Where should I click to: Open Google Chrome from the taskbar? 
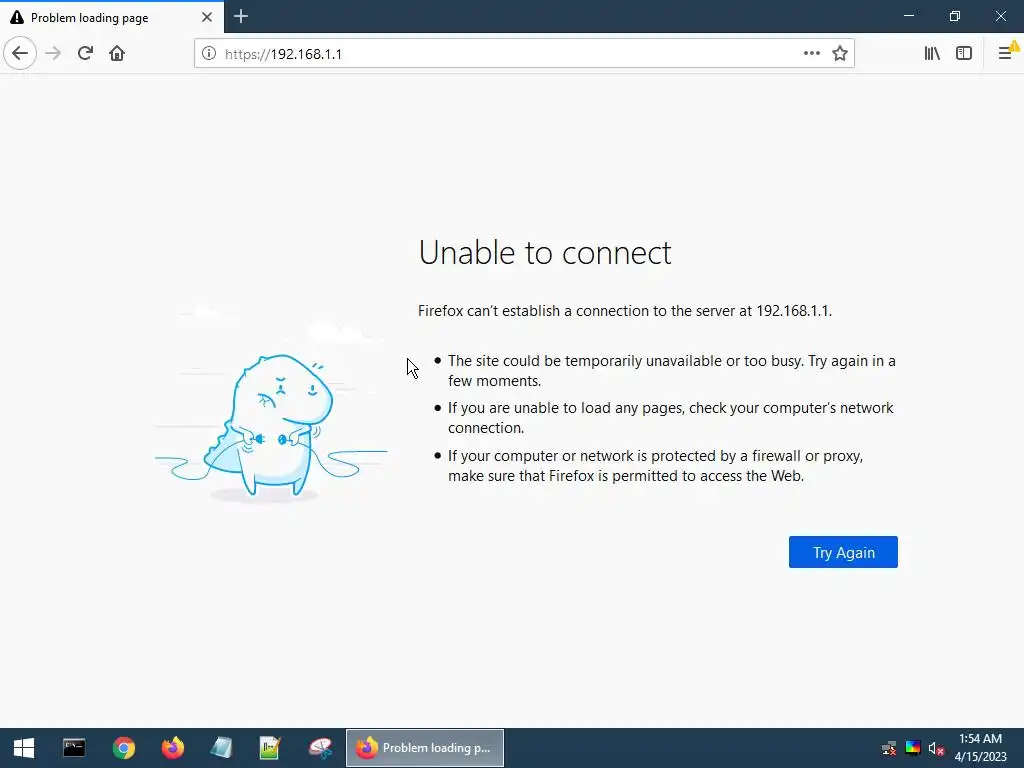pyautogui.click(x=123, y=748)
